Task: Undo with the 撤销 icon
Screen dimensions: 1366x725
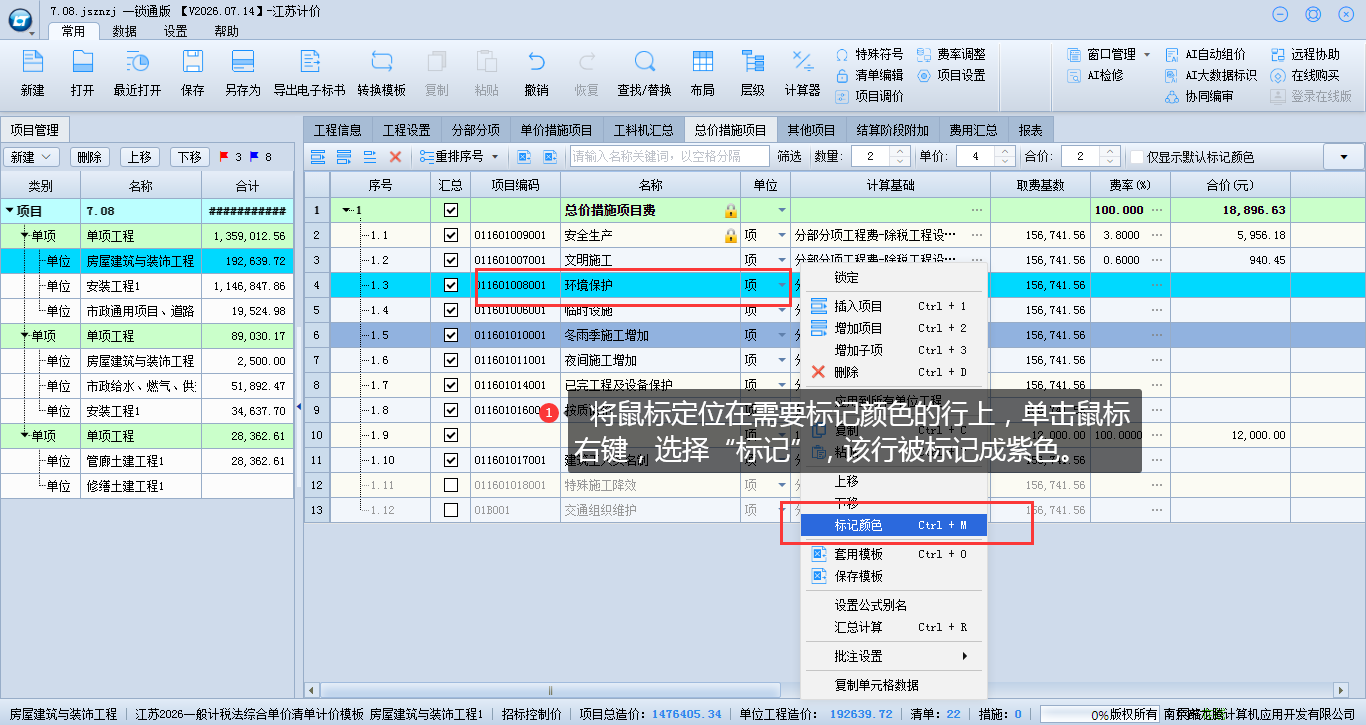Action: [536, 62]
